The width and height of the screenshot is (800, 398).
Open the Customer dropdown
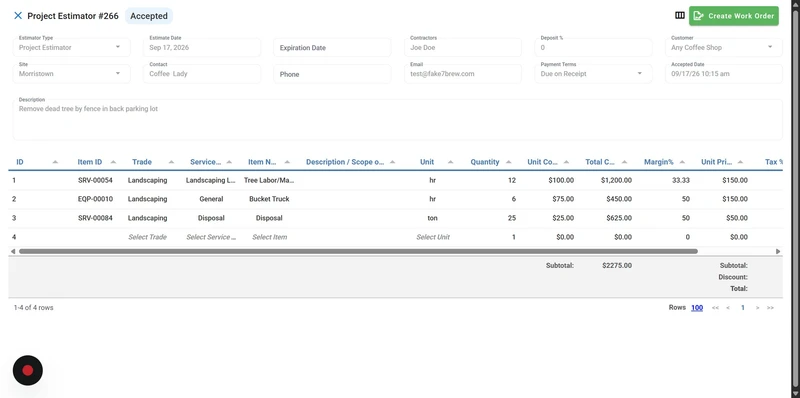[x=723, y=47]
